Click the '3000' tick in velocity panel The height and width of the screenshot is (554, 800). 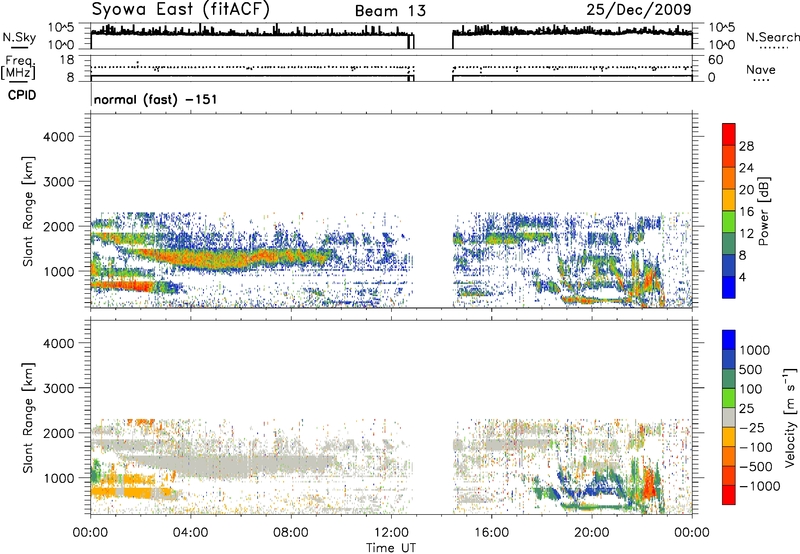click(x=59, y=388)
